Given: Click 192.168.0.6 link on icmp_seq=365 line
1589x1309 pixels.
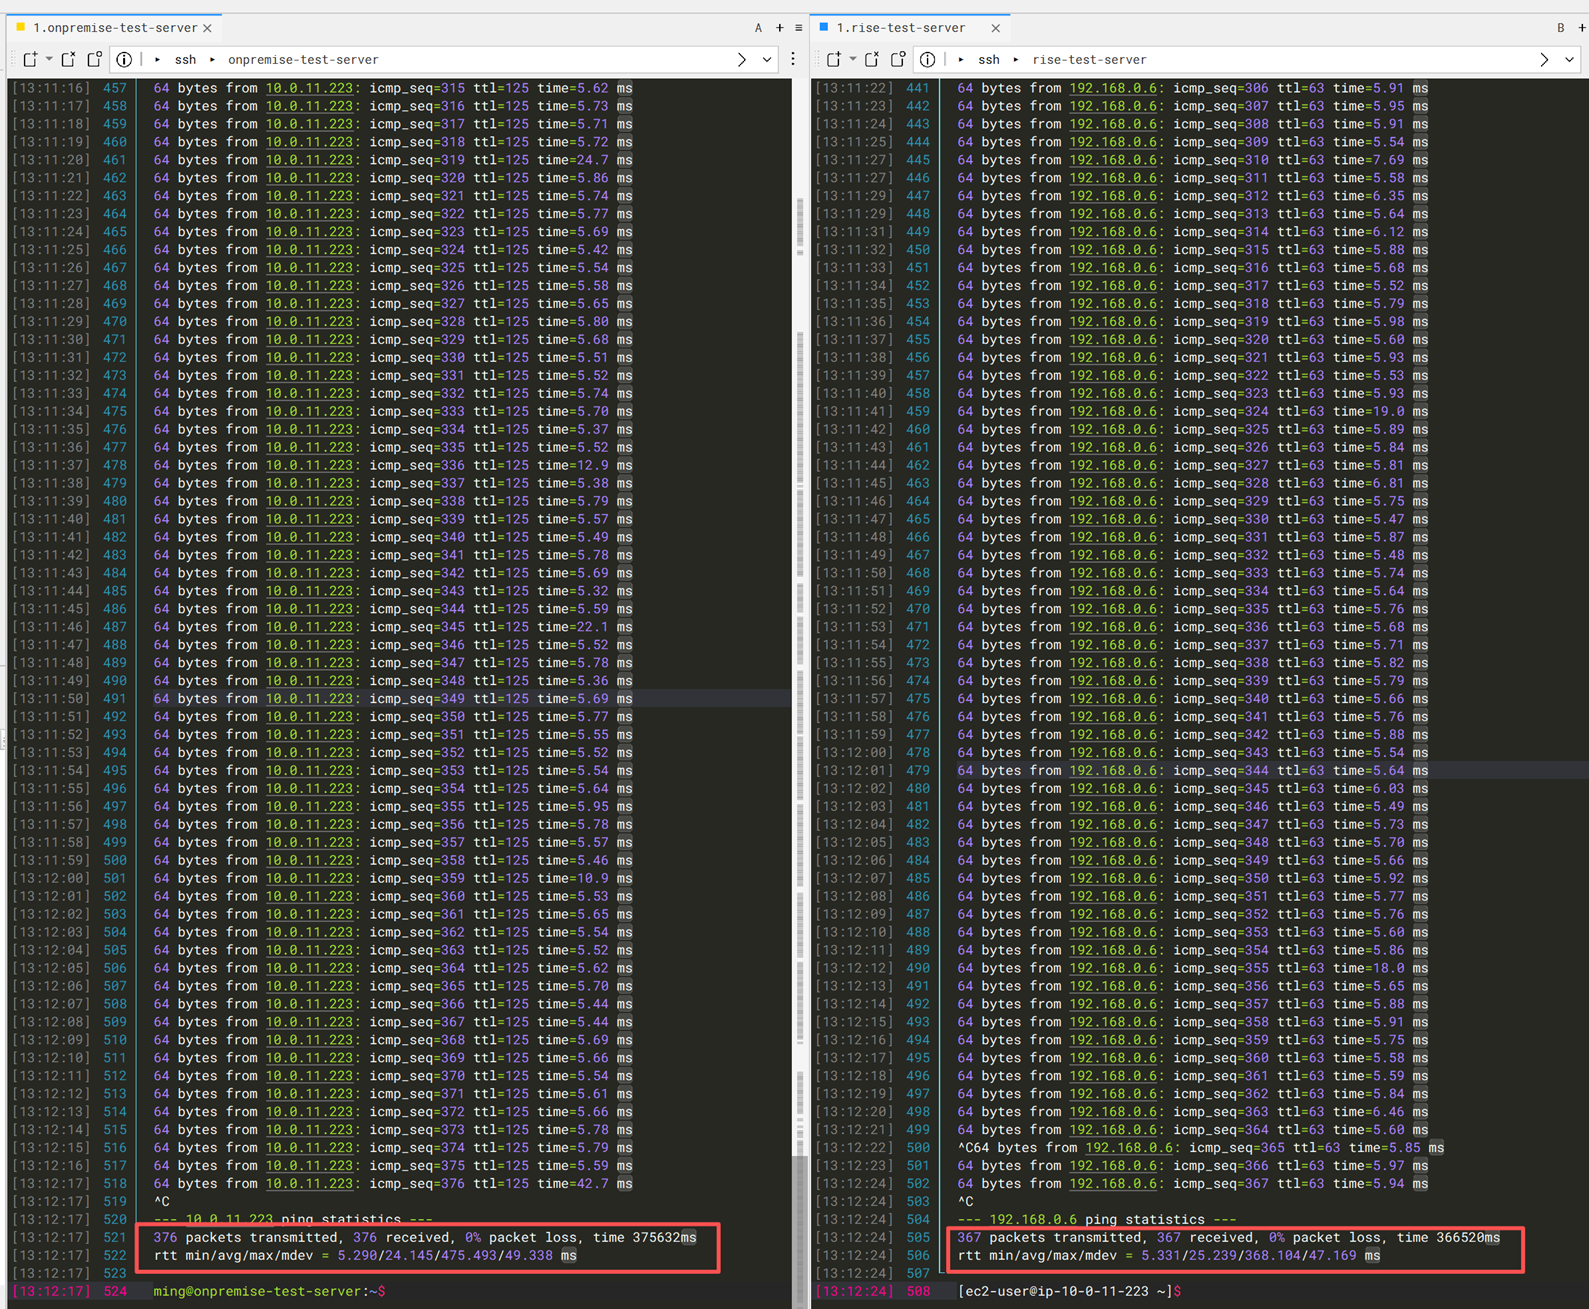Looking at the screenshot, I should (1129, 1148).
